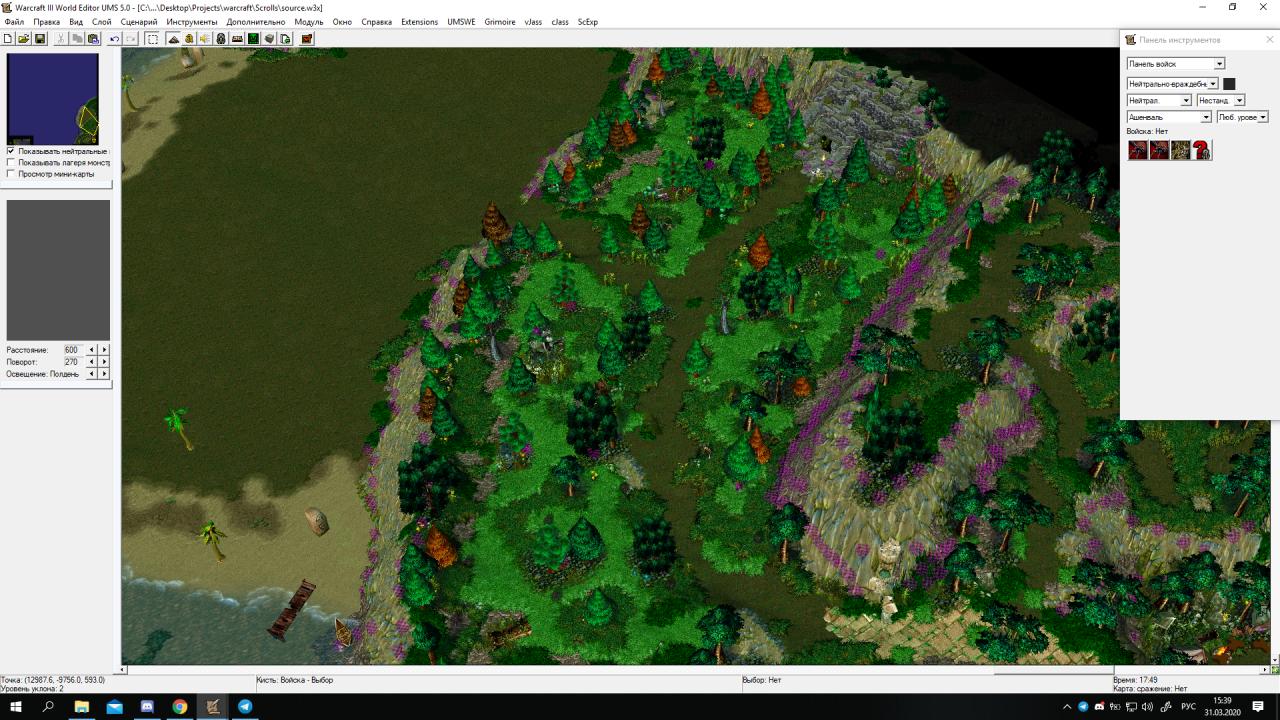Open the 'Нейтрально-враждебный' player dropdown

[1213, 84]
